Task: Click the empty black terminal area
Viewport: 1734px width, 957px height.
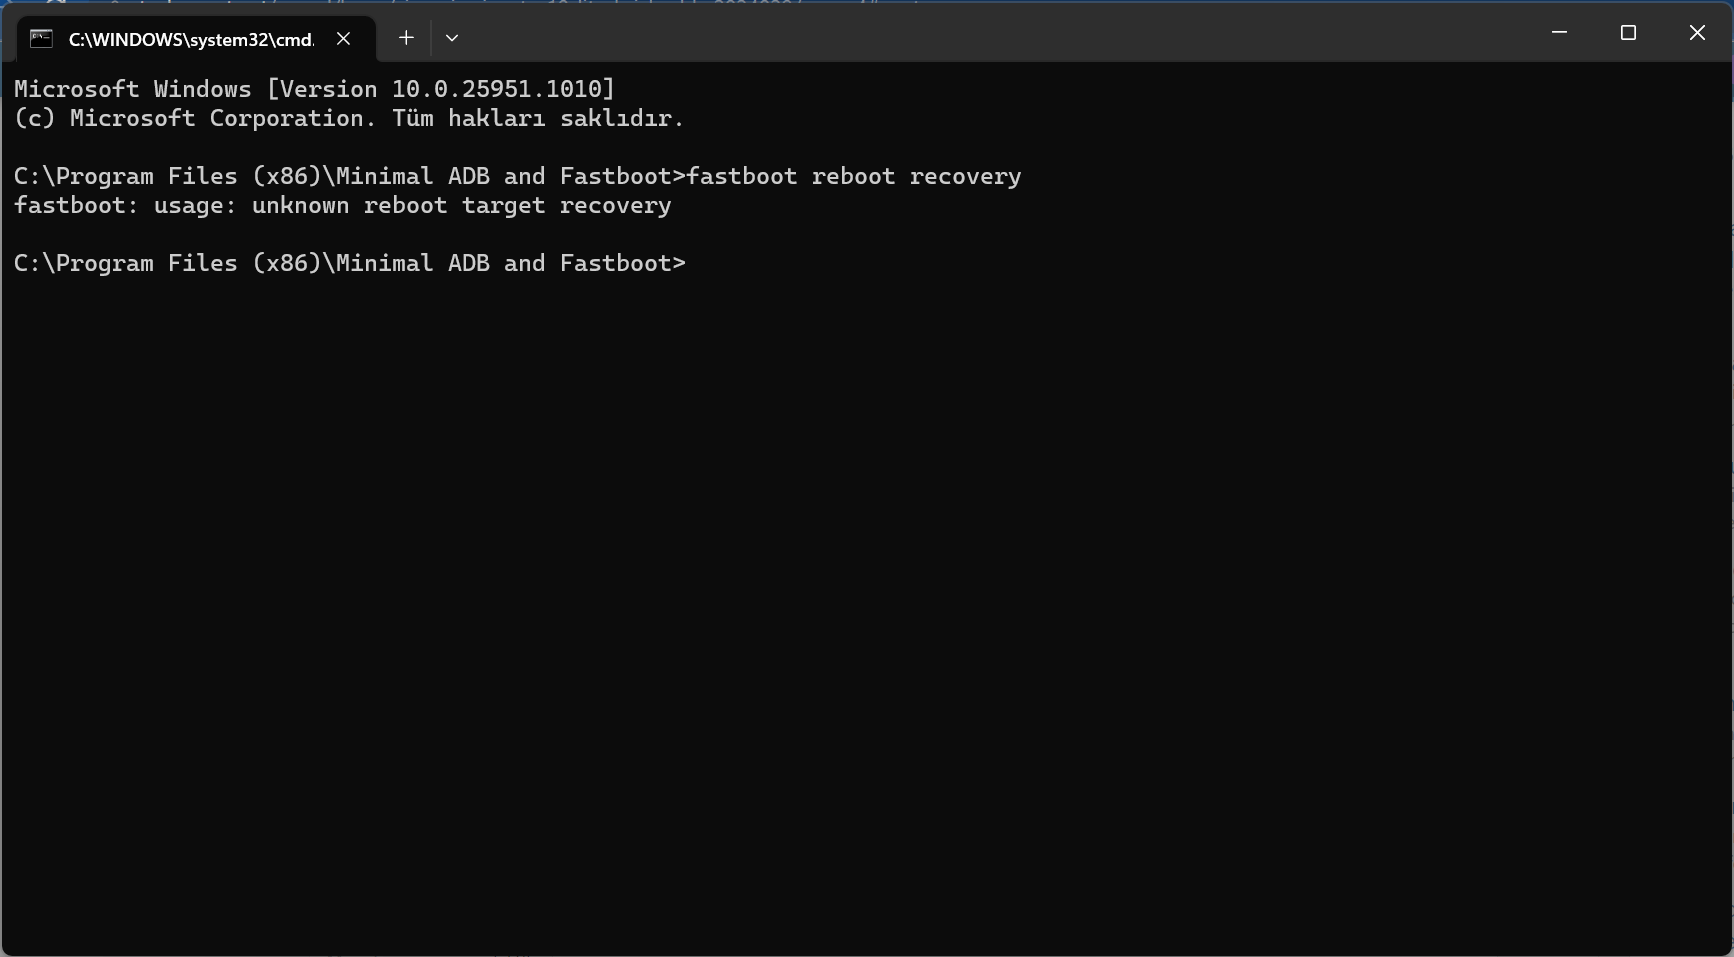Action: coord(866,600)
